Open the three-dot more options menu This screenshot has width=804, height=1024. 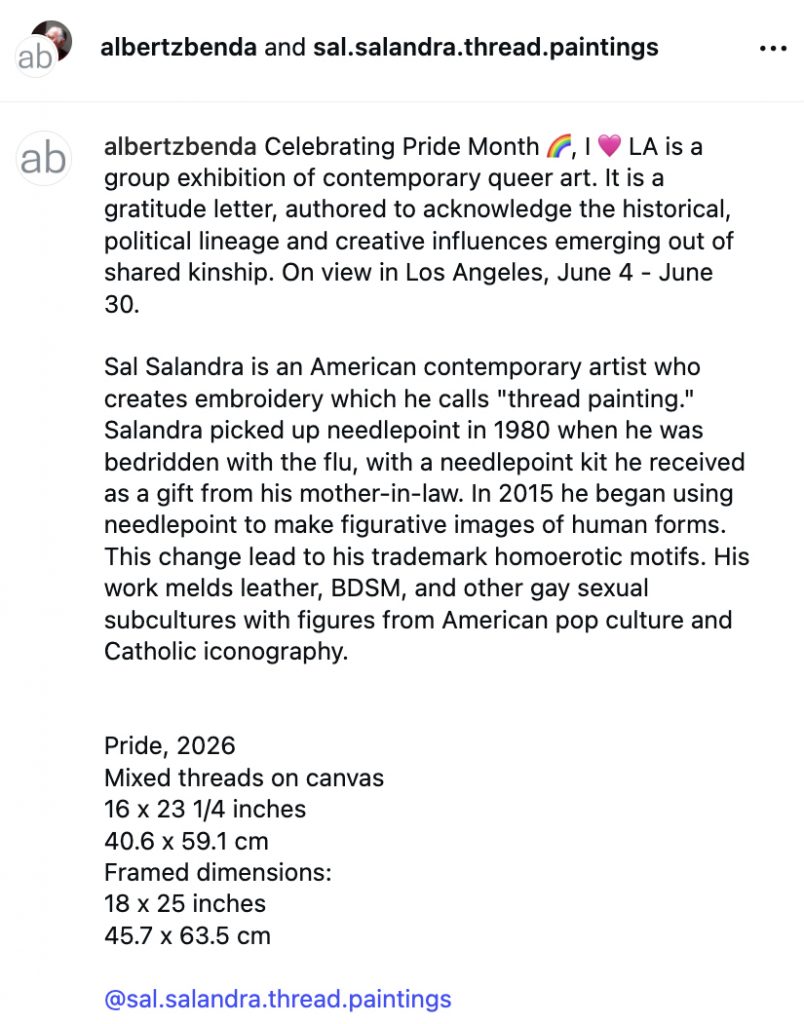[x=773, y=48]
